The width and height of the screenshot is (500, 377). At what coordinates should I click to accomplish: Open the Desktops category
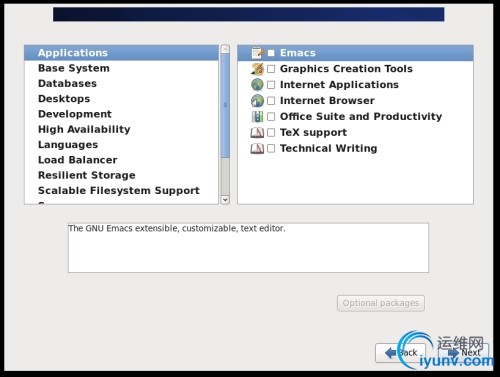coord(121,99)
